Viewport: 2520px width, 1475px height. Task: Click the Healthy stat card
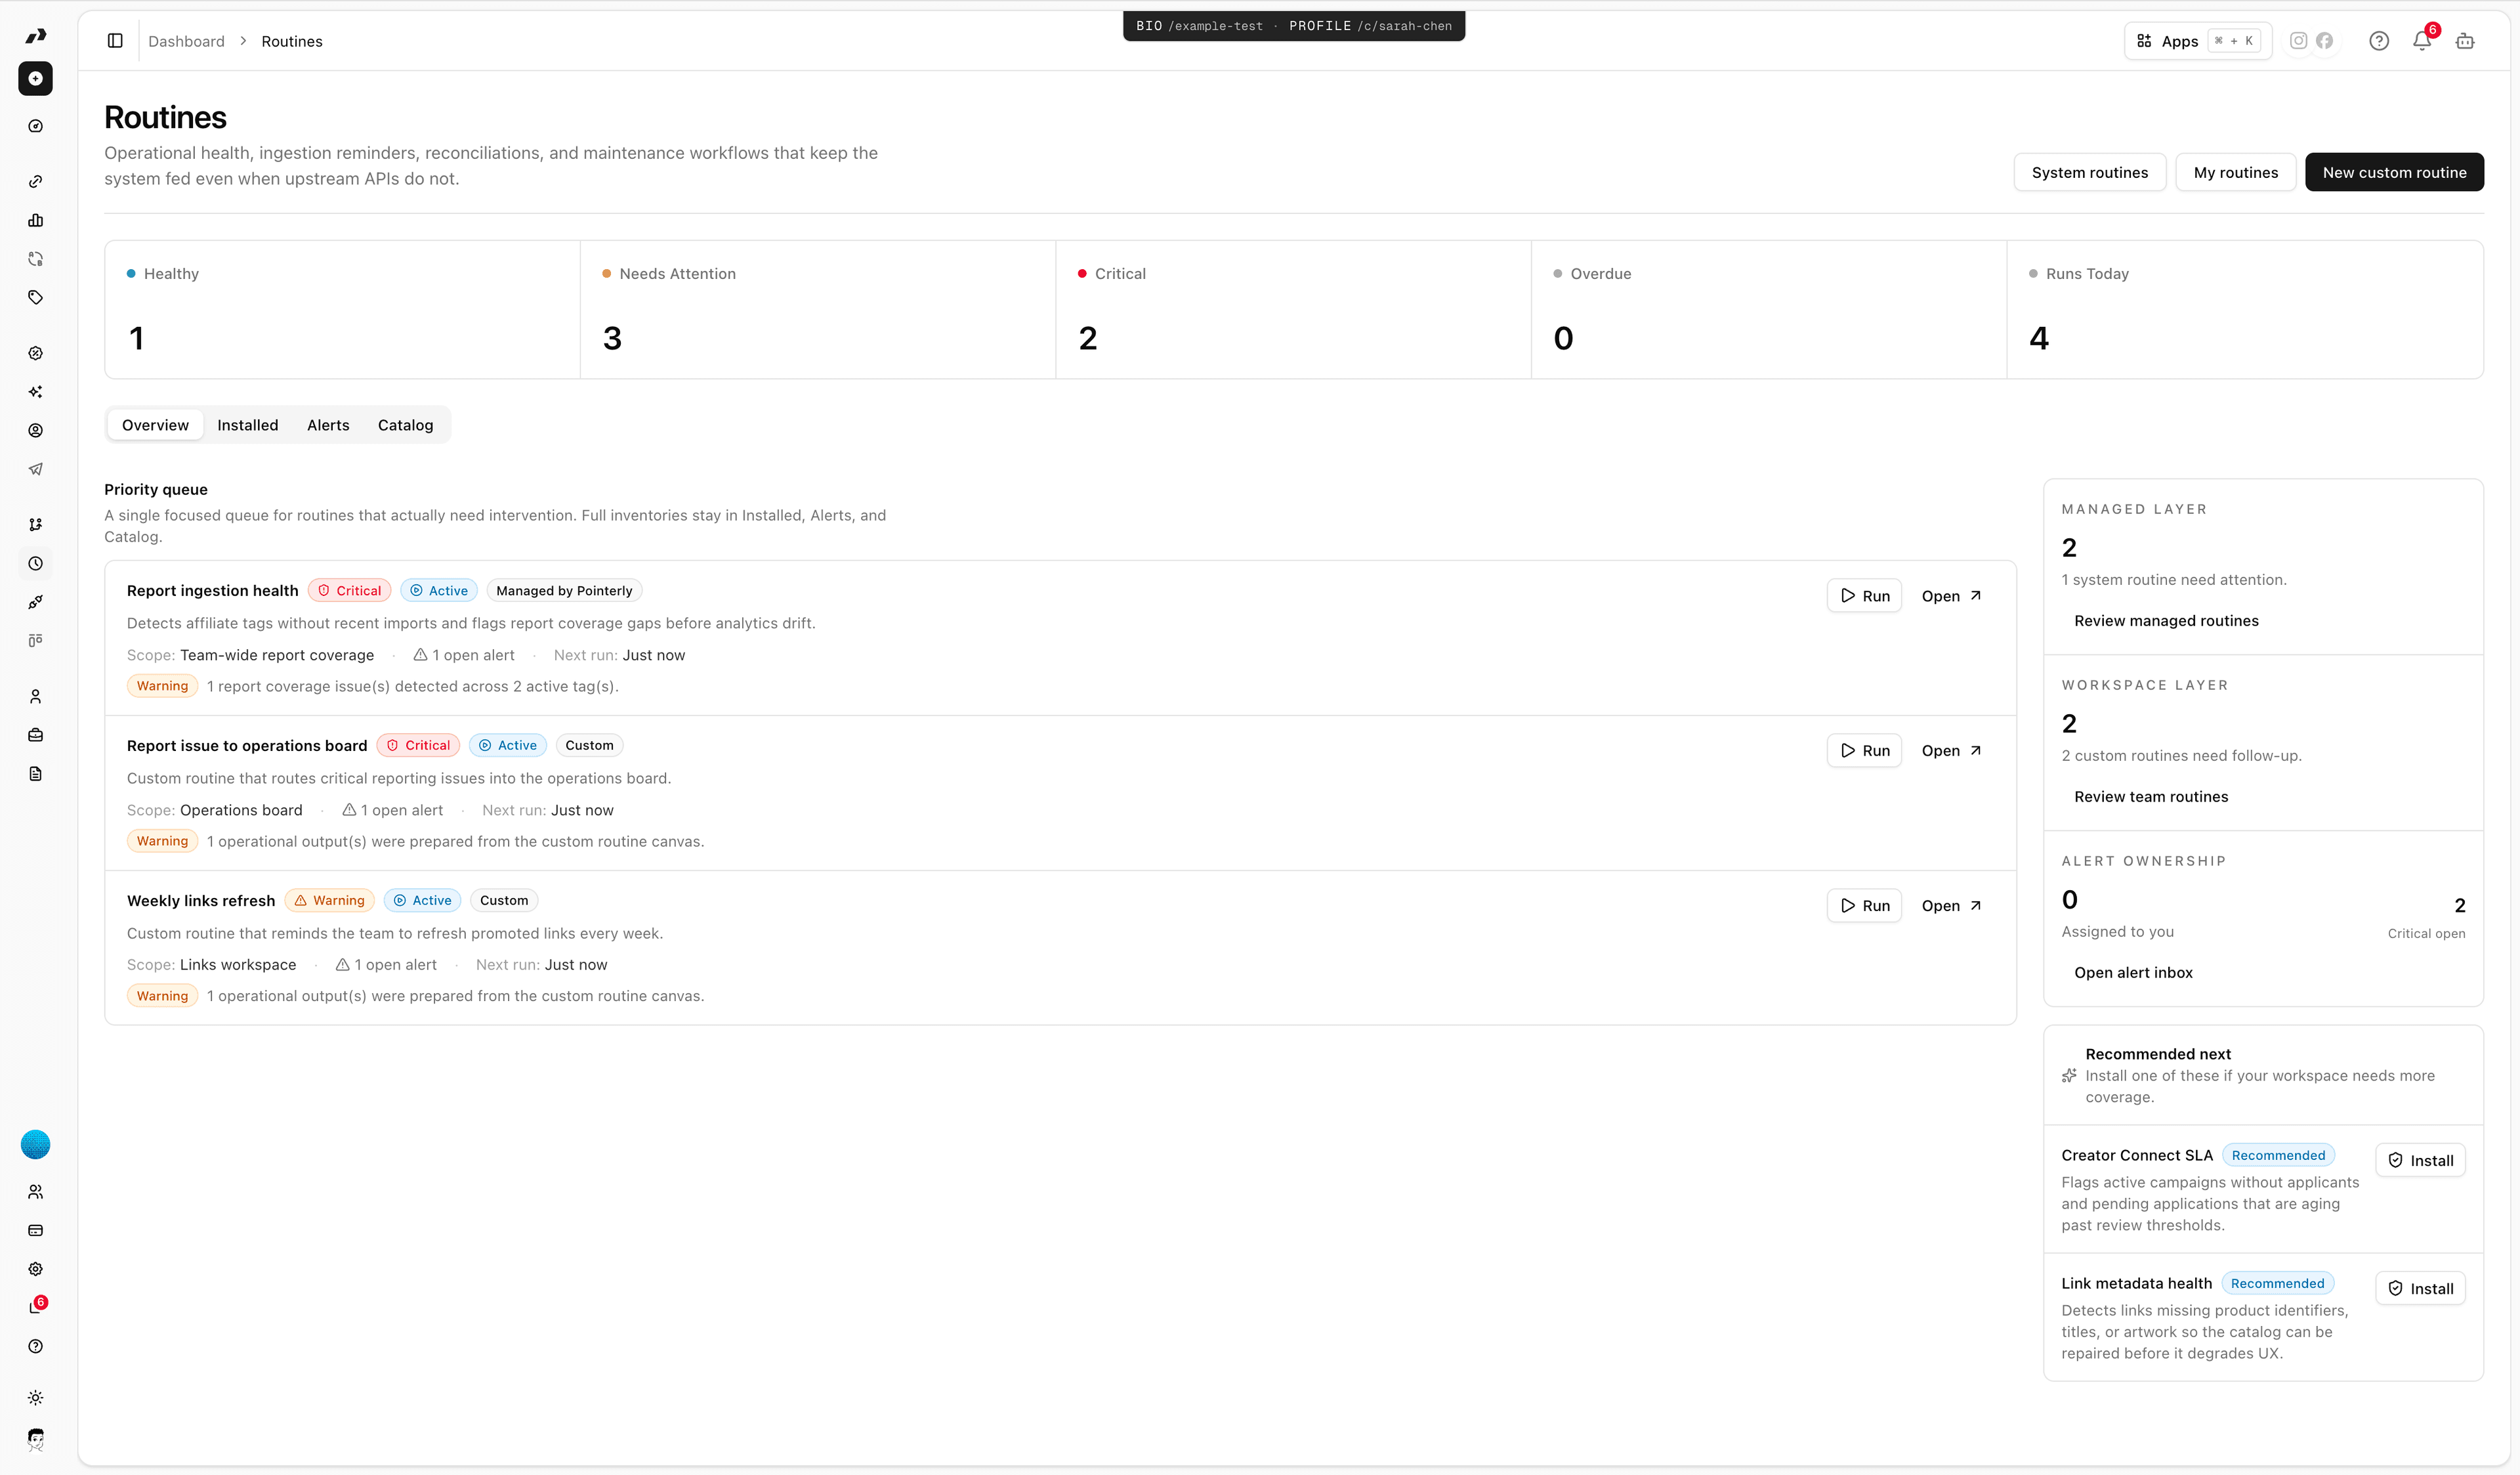click(x=342, y=309)
